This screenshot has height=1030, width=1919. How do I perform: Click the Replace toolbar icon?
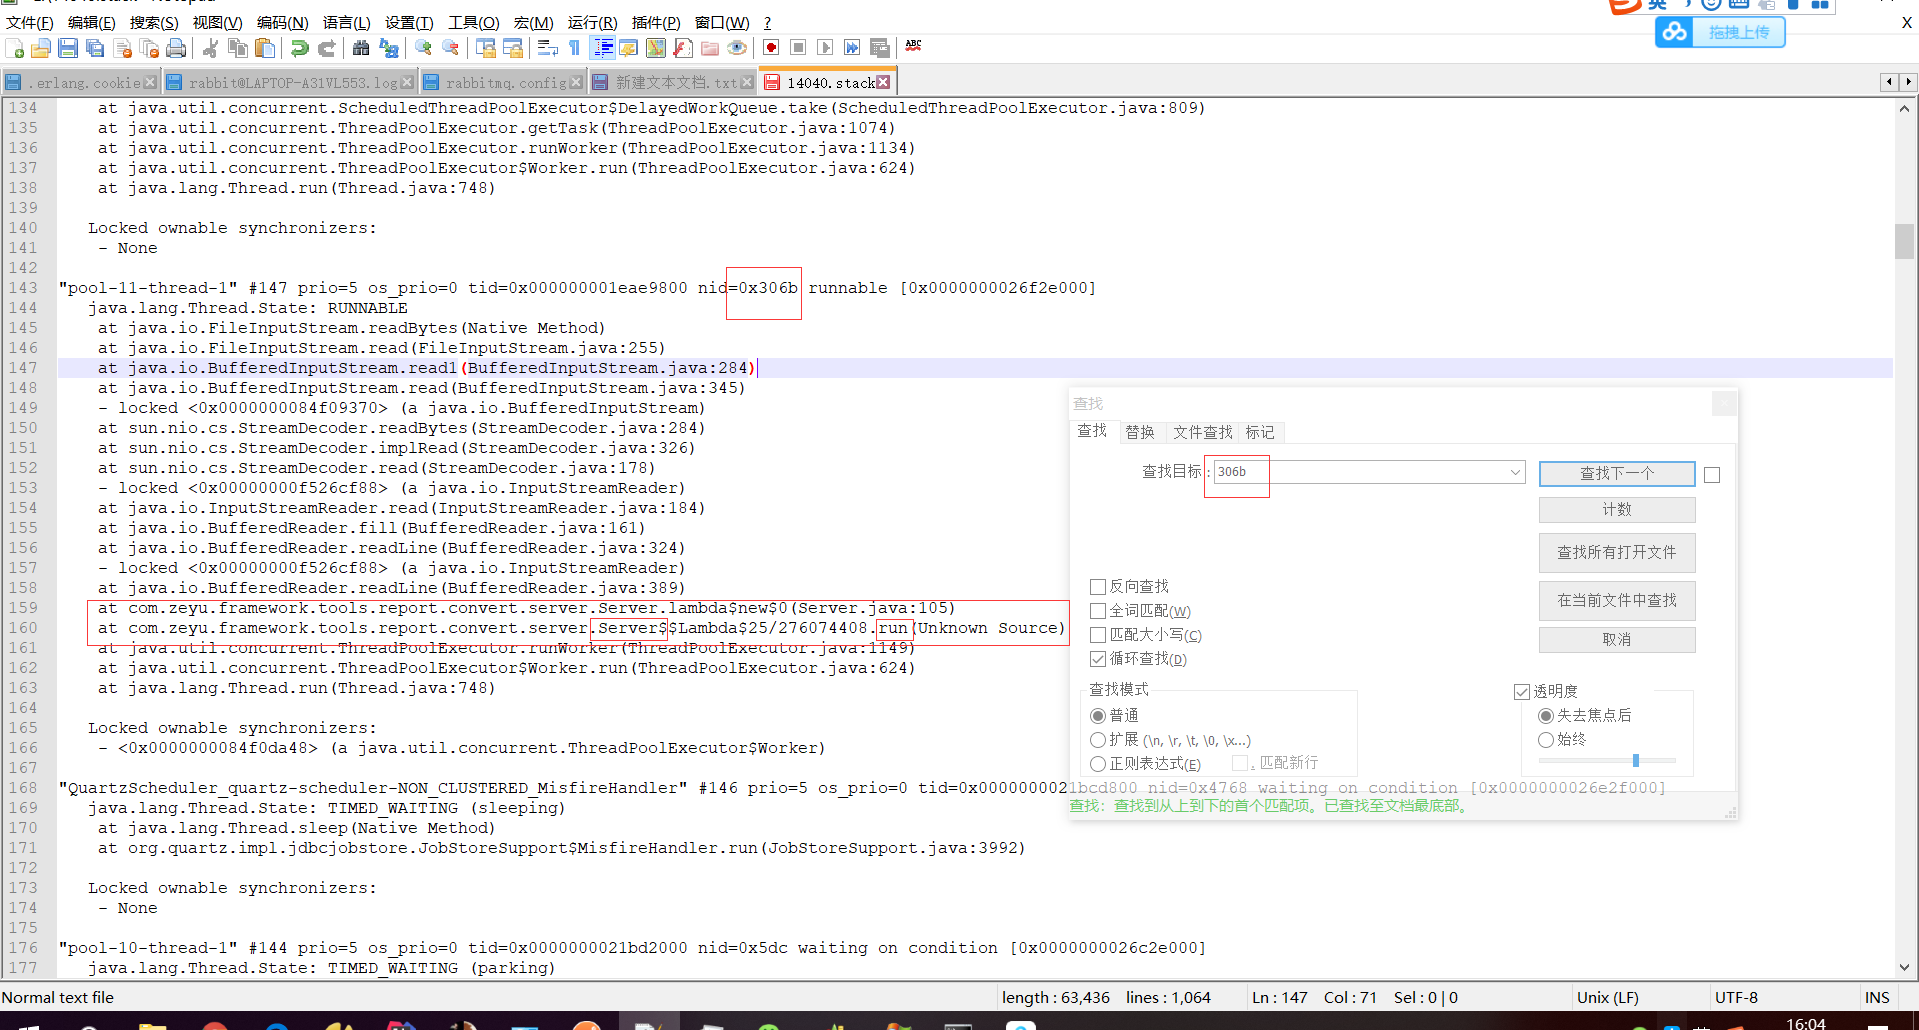pyautogui.click(x=389, y=48)
